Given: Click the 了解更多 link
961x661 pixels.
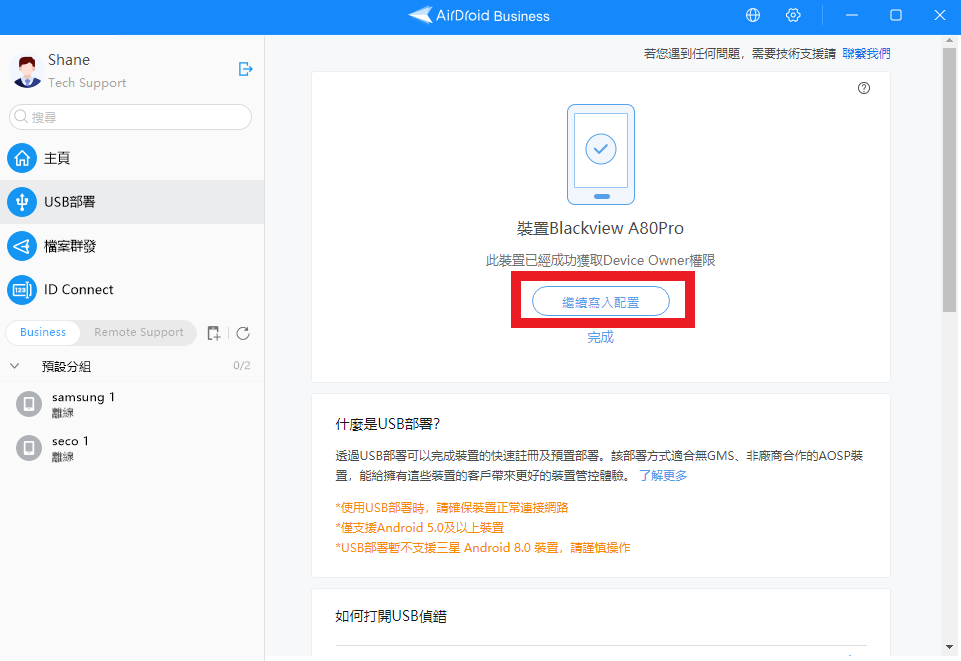Looking at the screenshot, I should pos(663,475).
